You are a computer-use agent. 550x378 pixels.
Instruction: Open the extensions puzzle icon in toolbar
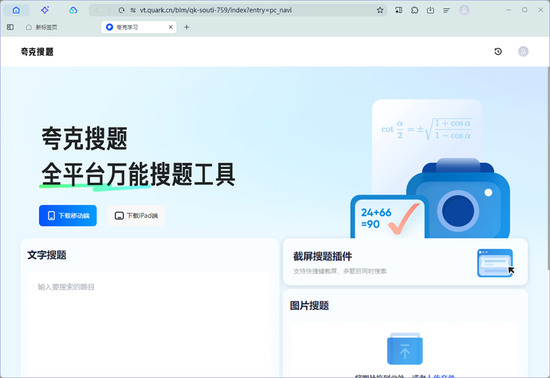click(415, 10)
